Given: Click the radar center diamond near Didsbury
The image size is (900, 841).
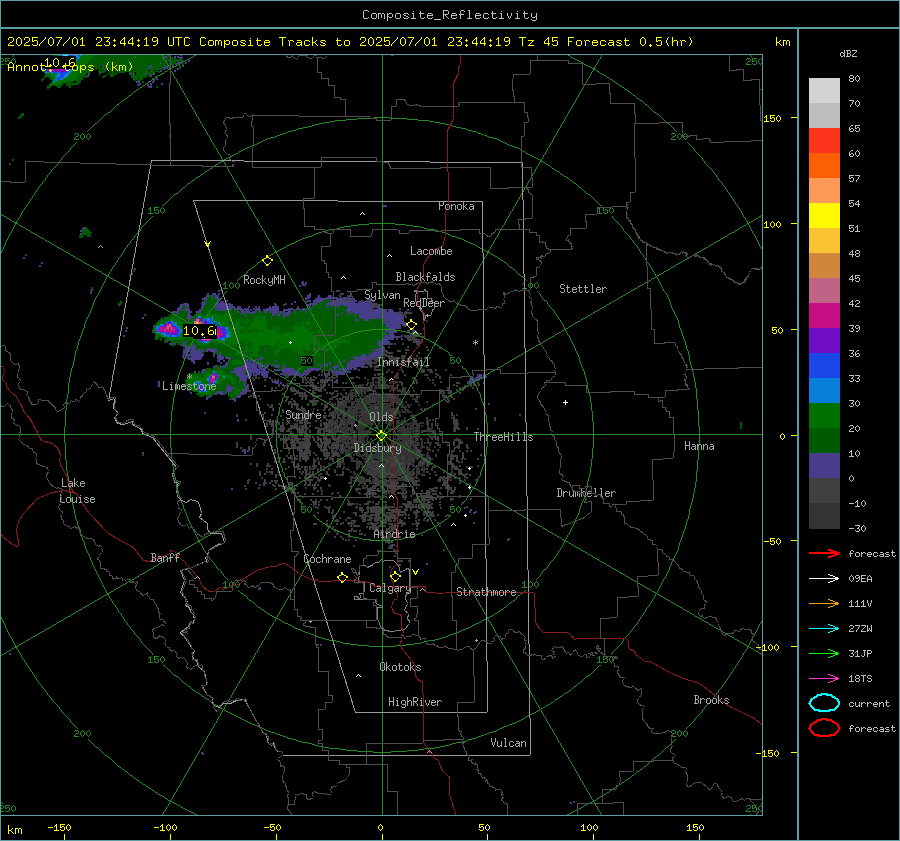Looking at the screenshot, I should [381, 436].
